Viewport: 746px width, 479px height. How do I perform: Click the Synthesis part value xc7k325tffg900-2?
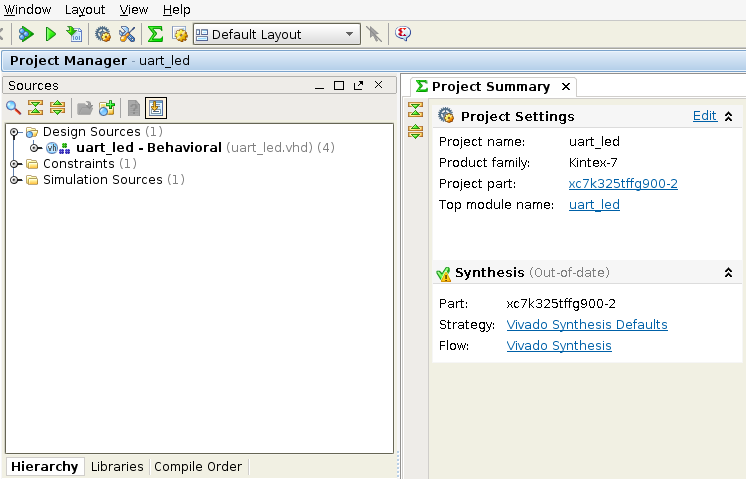pyautogui.click(x=561, y=303)
